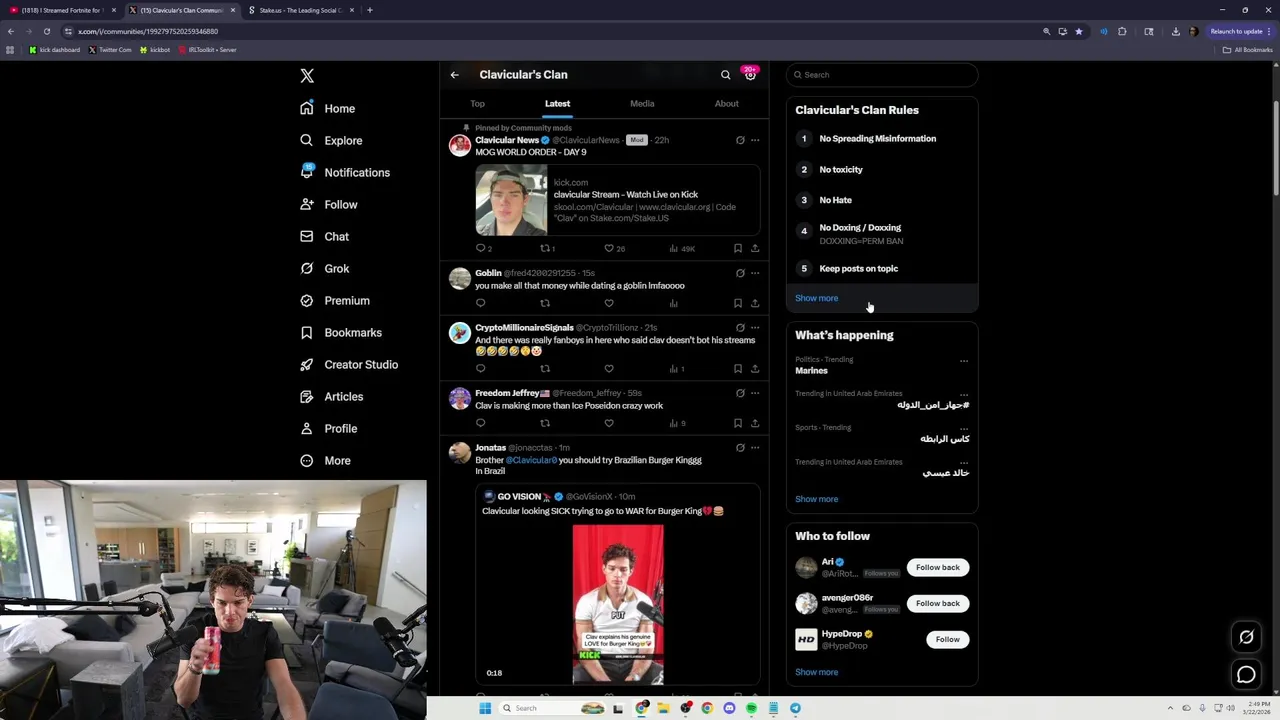Click the X logo in the sidebar
This screenshot has height=720, width=1280.
pyautogui.click(x=307, y=76)
